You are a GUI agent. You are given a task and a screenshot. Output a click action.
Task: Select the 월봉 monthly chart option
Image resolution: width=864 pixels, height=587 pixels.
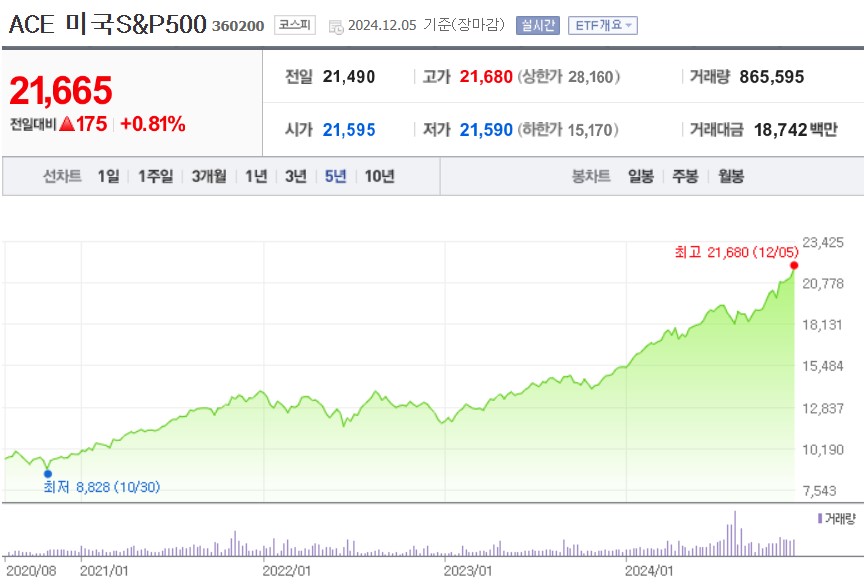[733, 174]
